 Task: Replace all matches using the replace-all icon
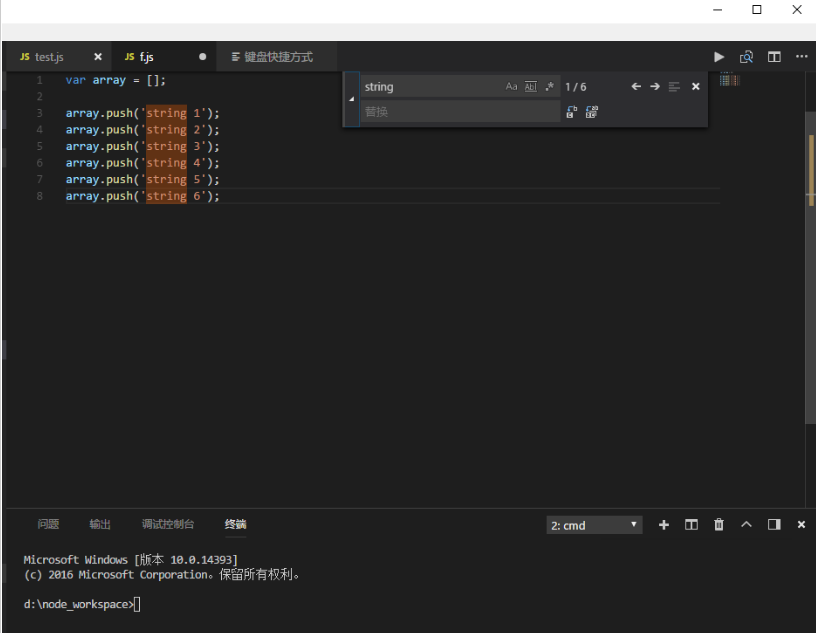pos(592,112)
